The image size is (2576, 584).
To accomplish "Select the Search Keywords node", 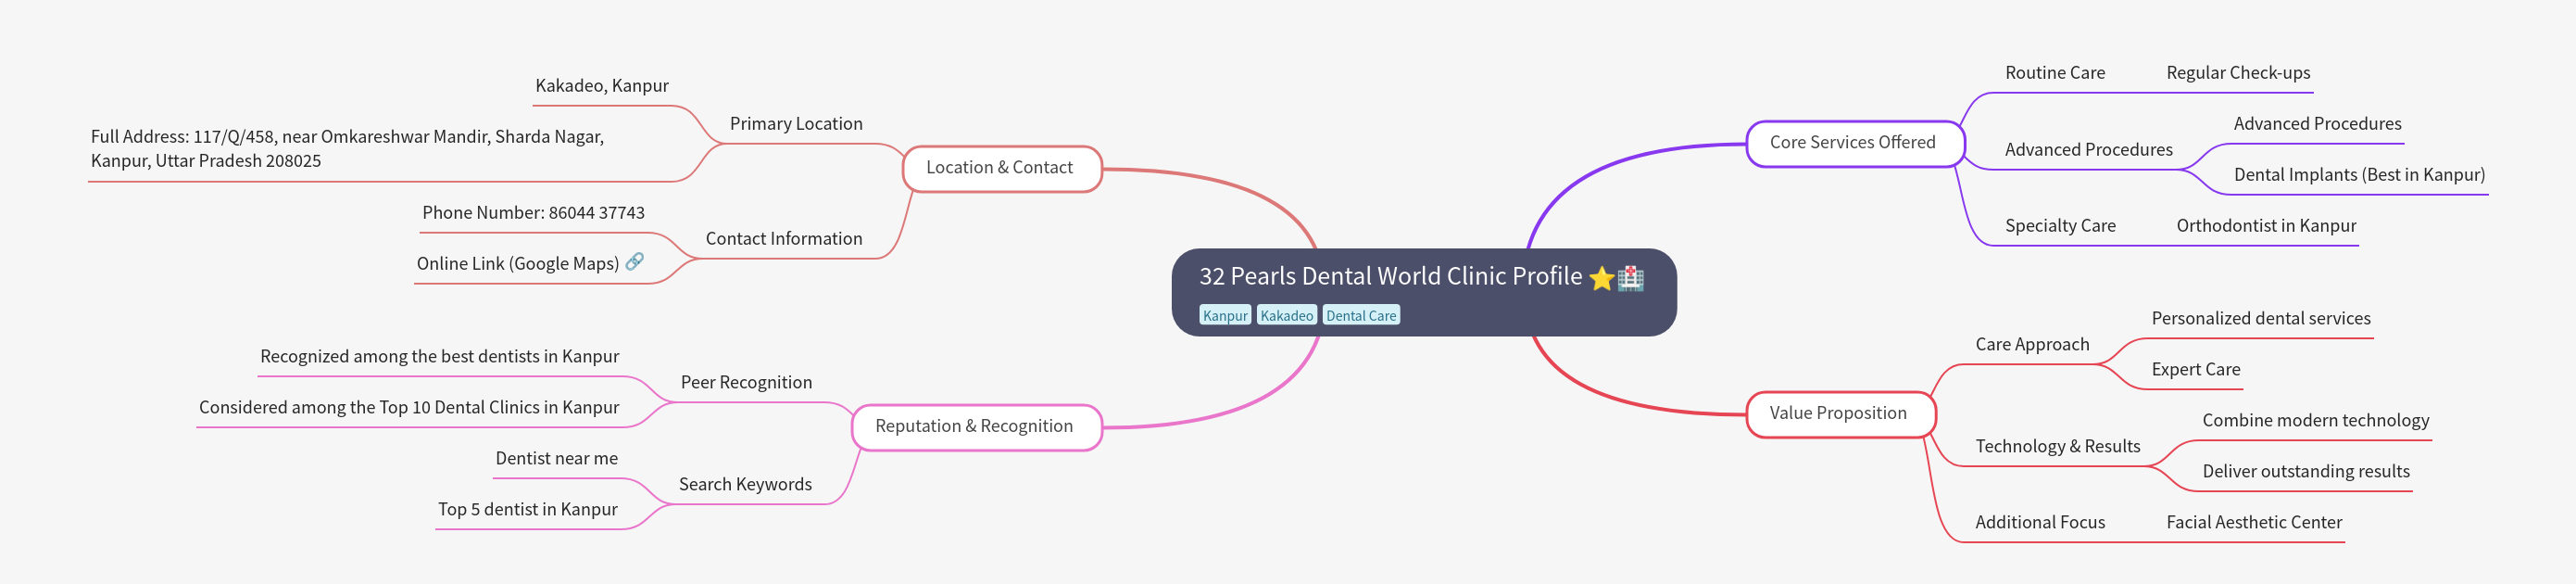I will 745,485.
